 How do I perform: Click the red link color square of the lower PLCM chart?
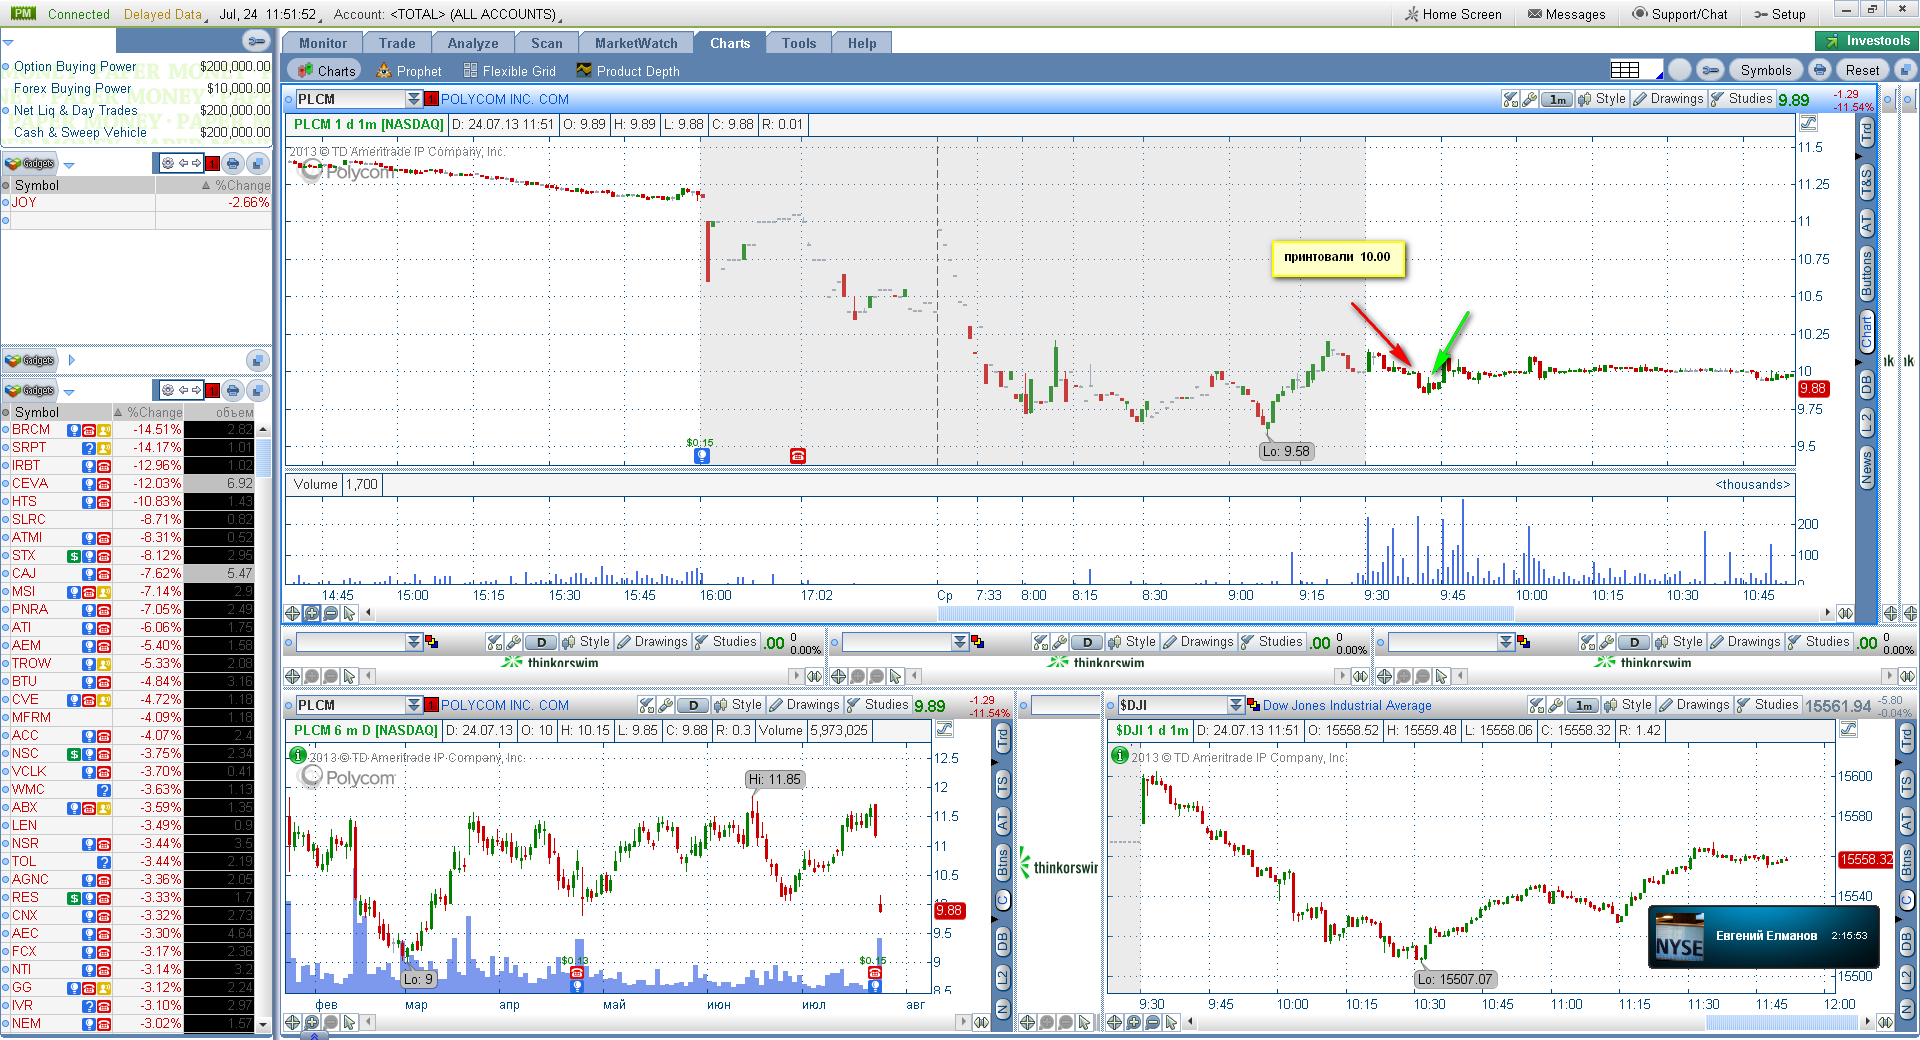[x=431, y=705]
